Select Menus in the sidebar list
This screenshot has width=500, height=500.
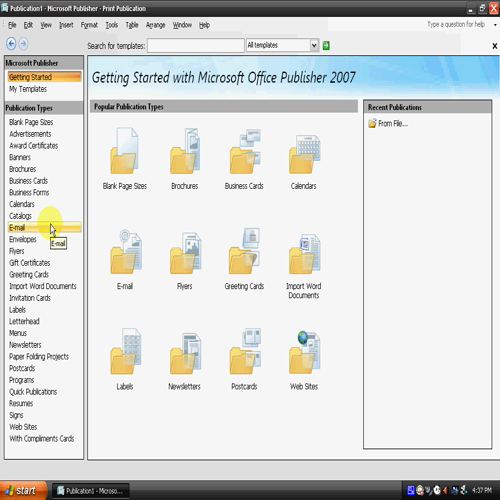[x=18, y=333]
